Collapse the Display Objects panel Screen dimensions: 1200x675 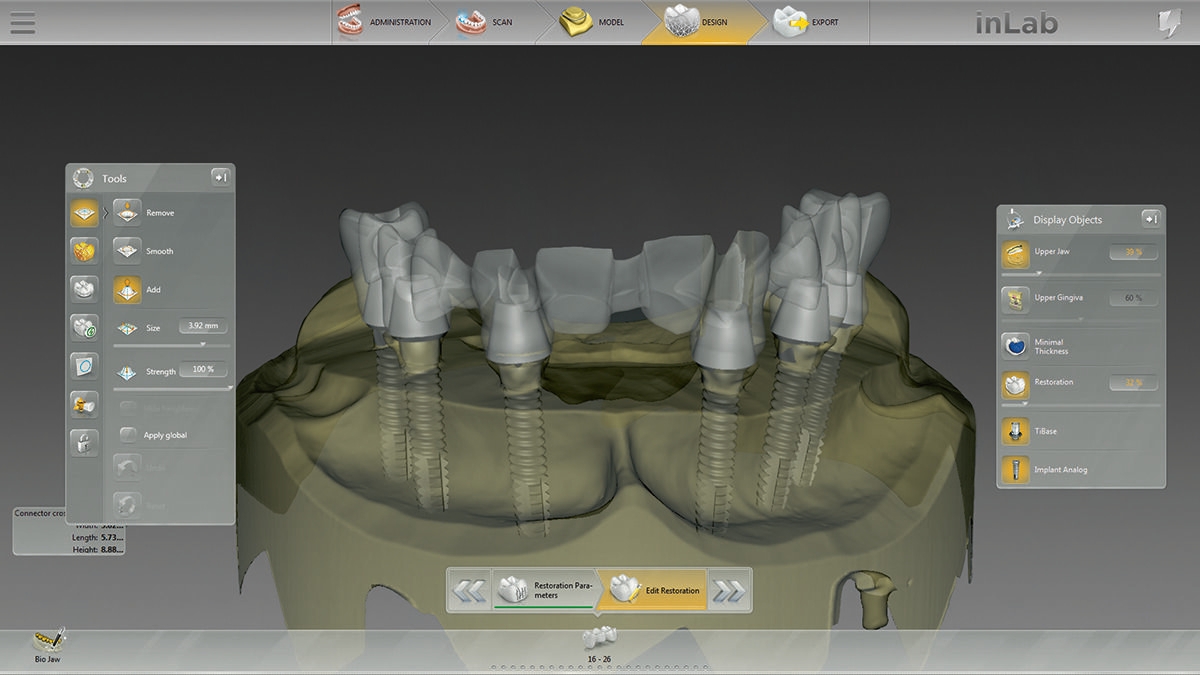pos(1150,219)
